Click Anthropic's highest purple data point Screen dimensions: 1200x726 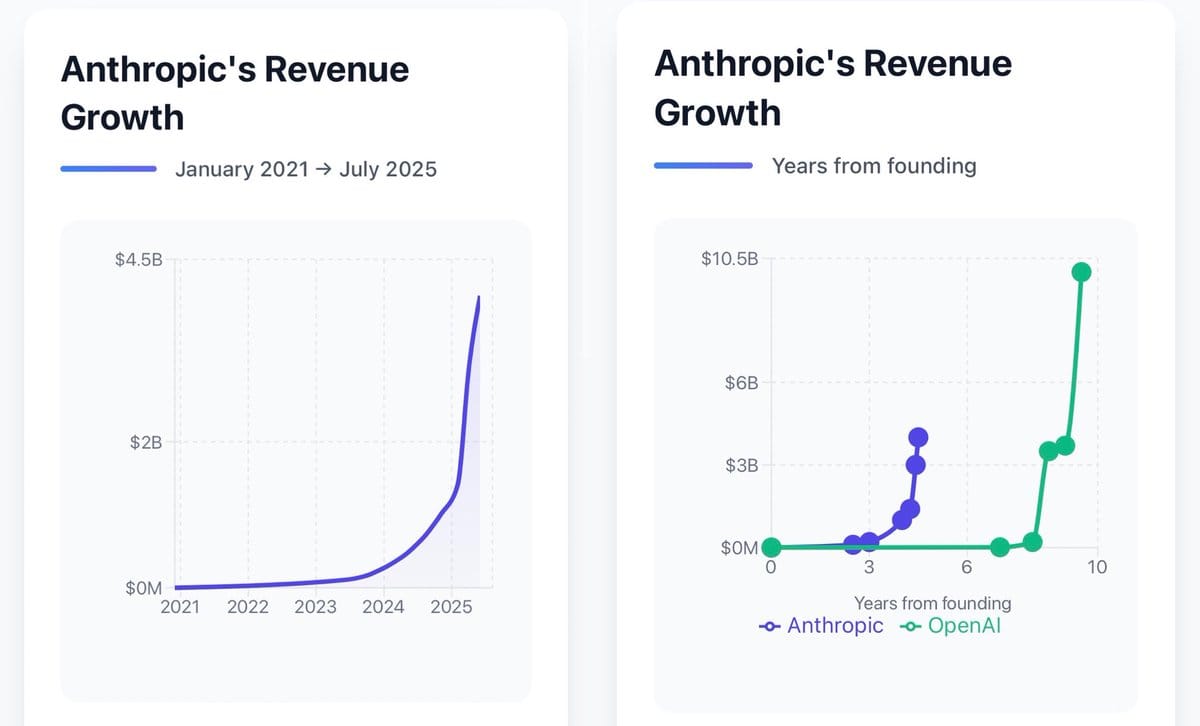pyautogui.click(x=918, y=437)
